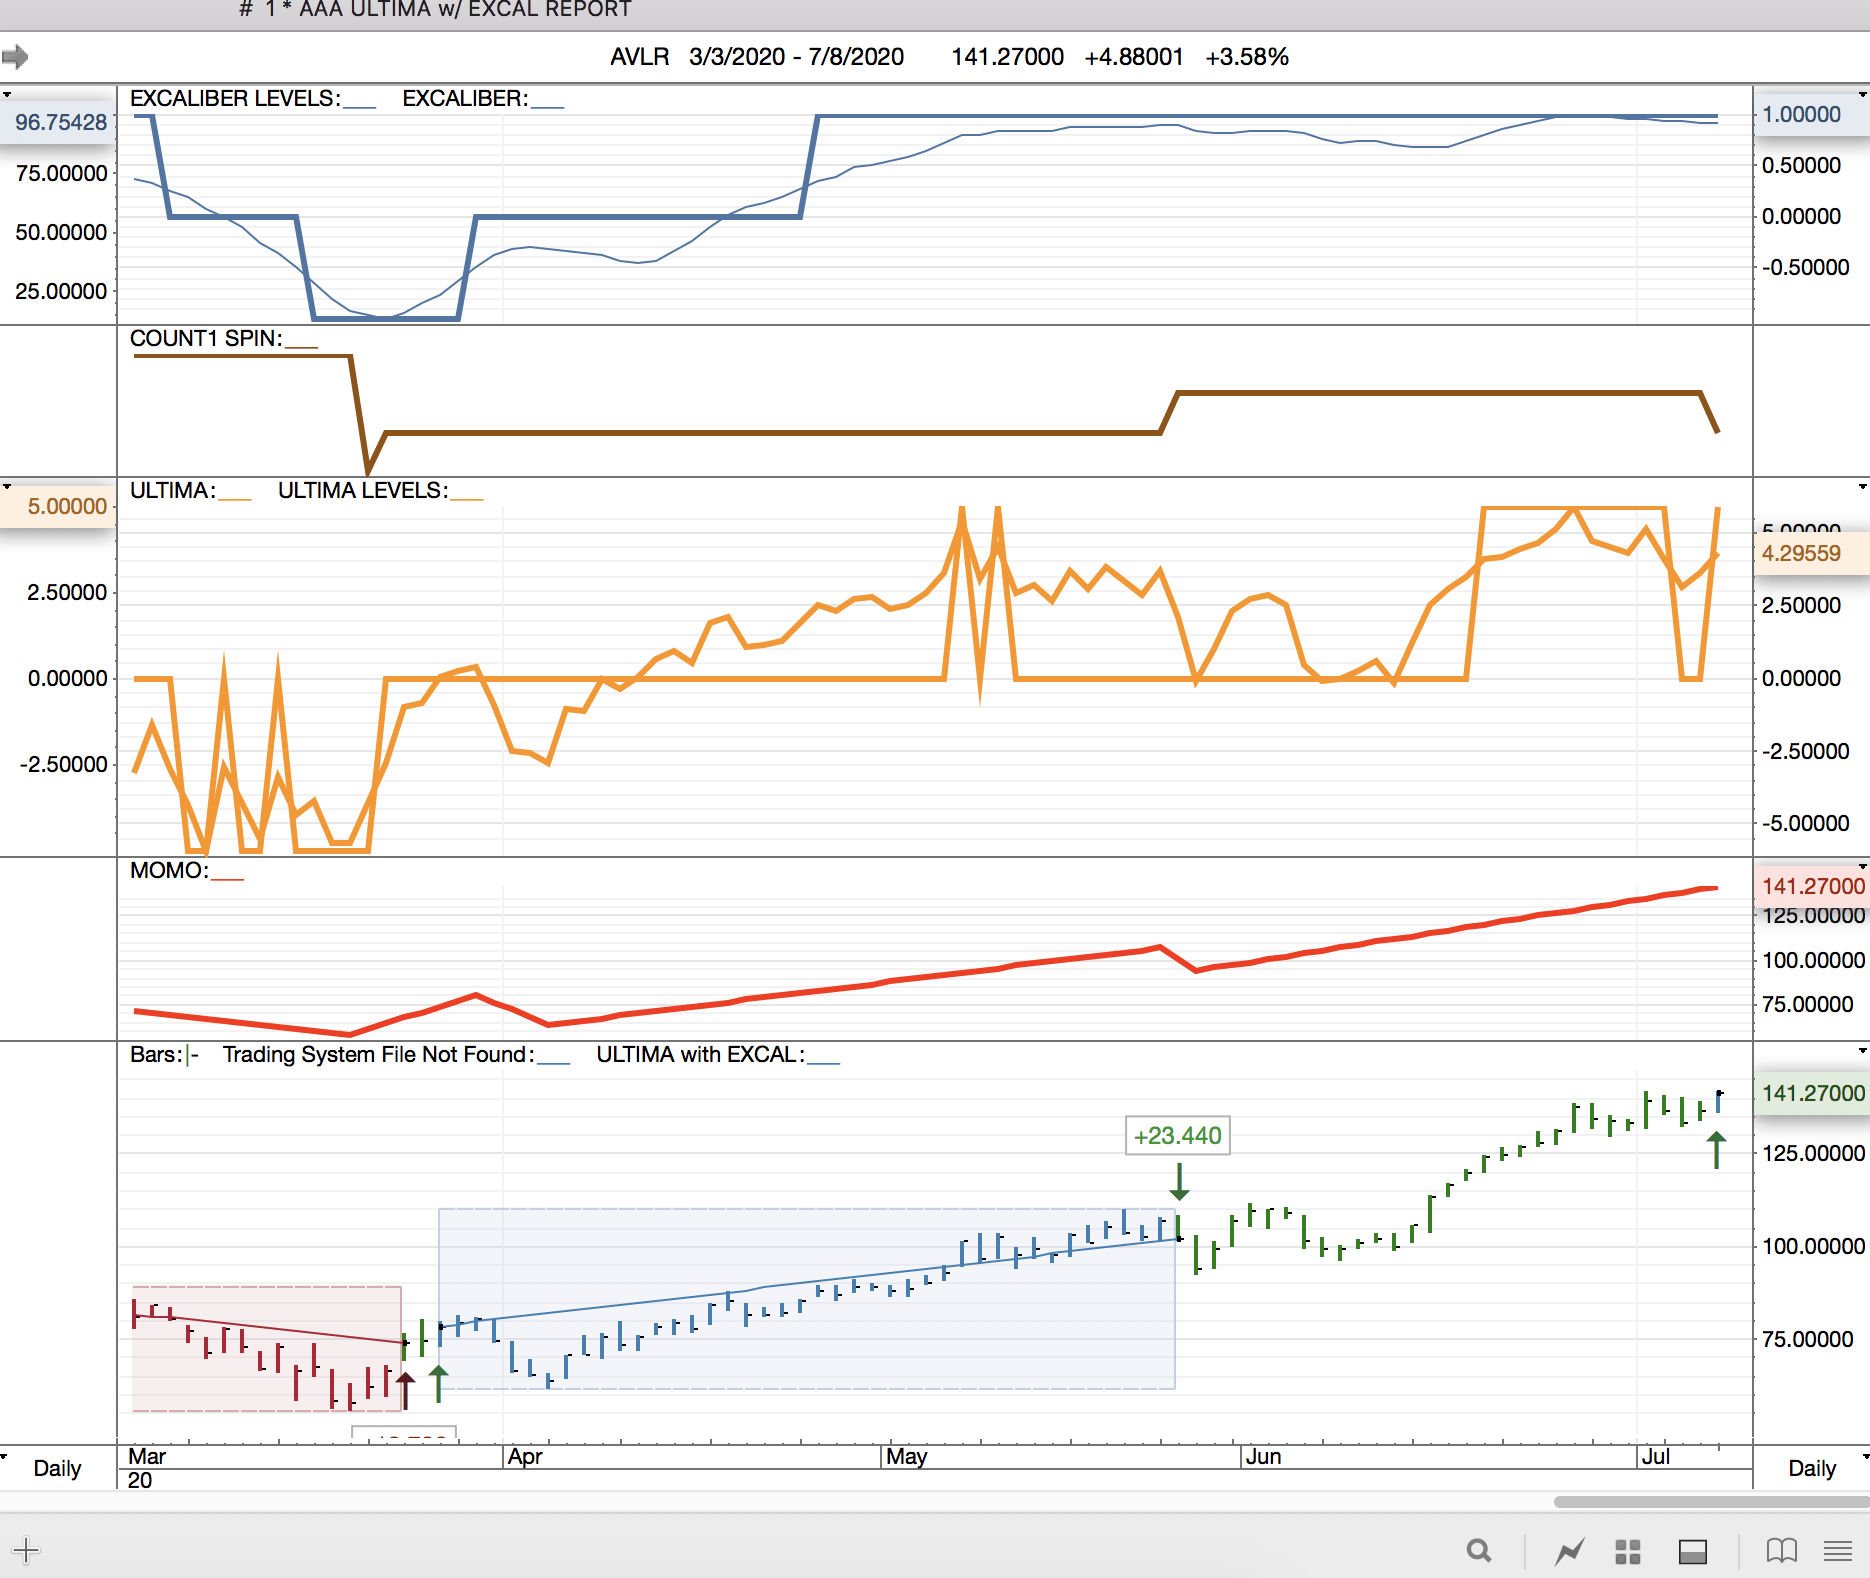The width and height of the screenshot is (1870, 1578).
Task: Open the Ultima panel left axis dropdown
Action: click(x=7, y=487)
